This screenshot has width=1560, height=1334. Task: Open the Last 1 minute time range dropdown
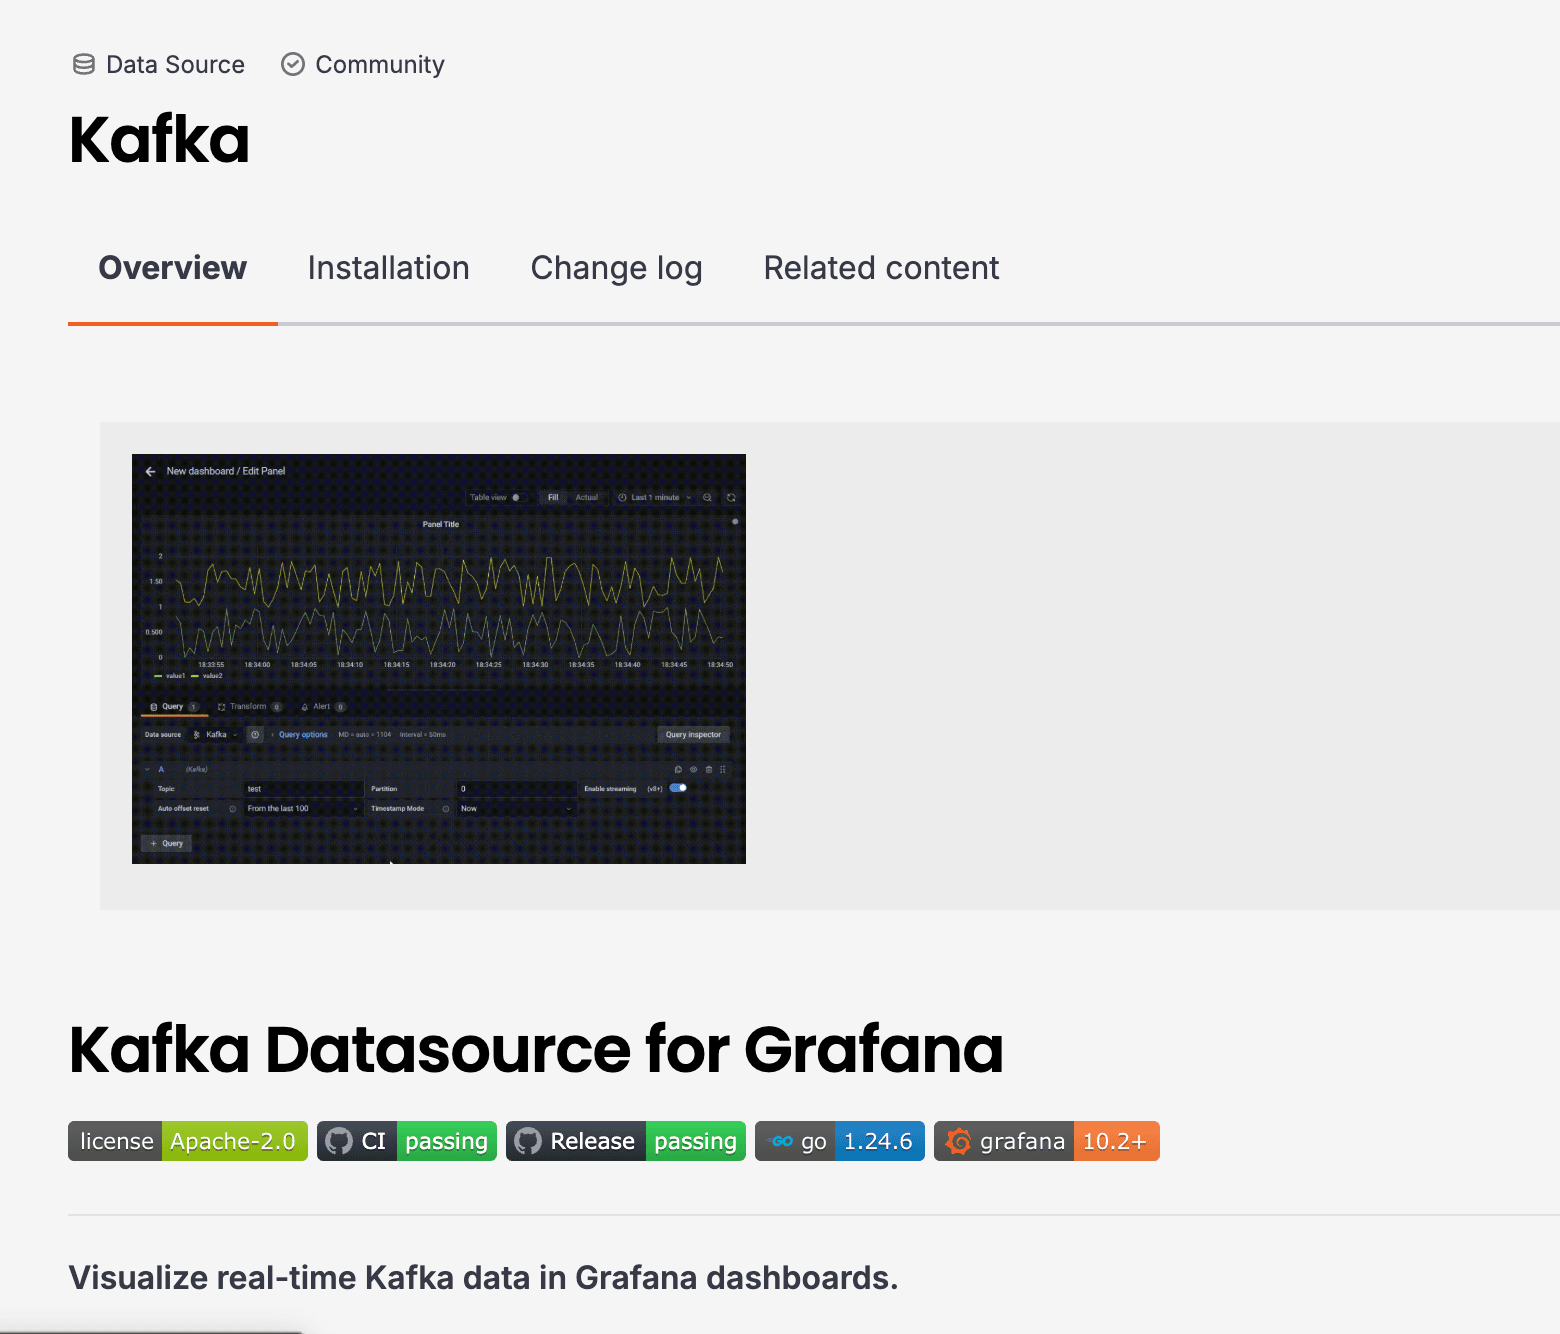coord(656,497)
